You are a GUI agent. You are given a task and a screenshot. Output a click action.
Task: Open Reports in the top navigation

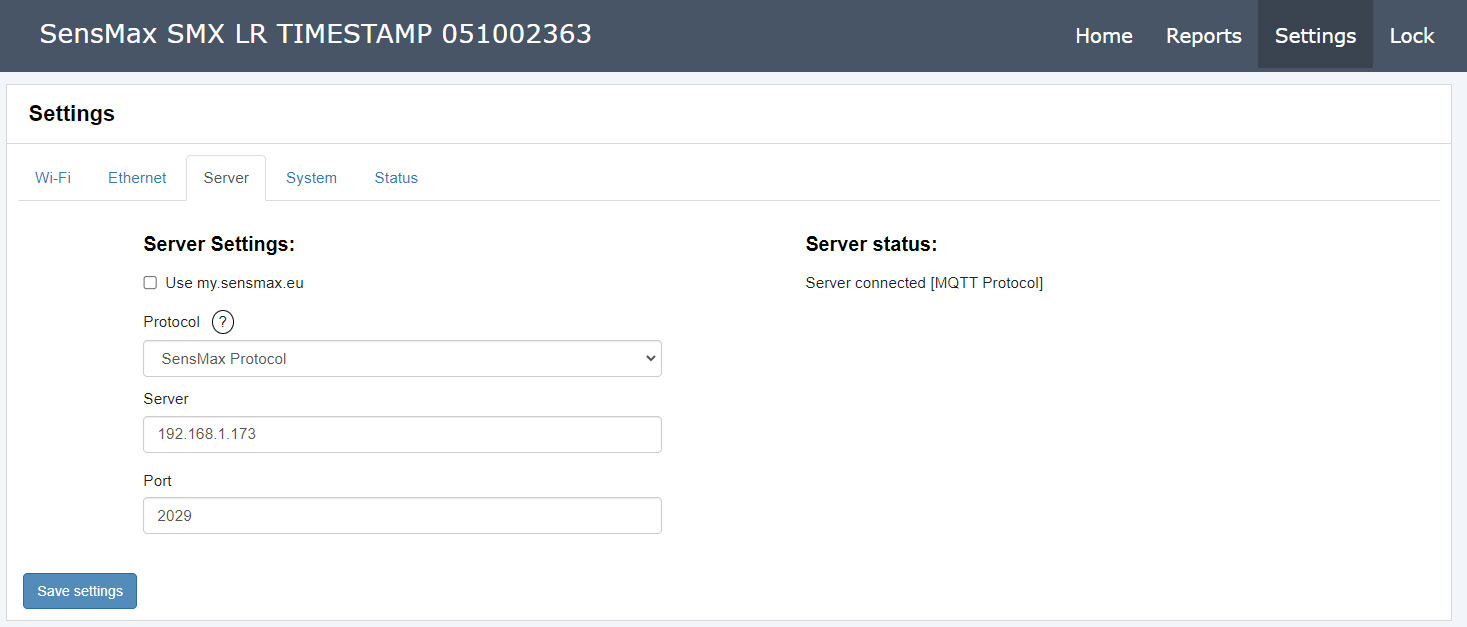point(1204,36)
